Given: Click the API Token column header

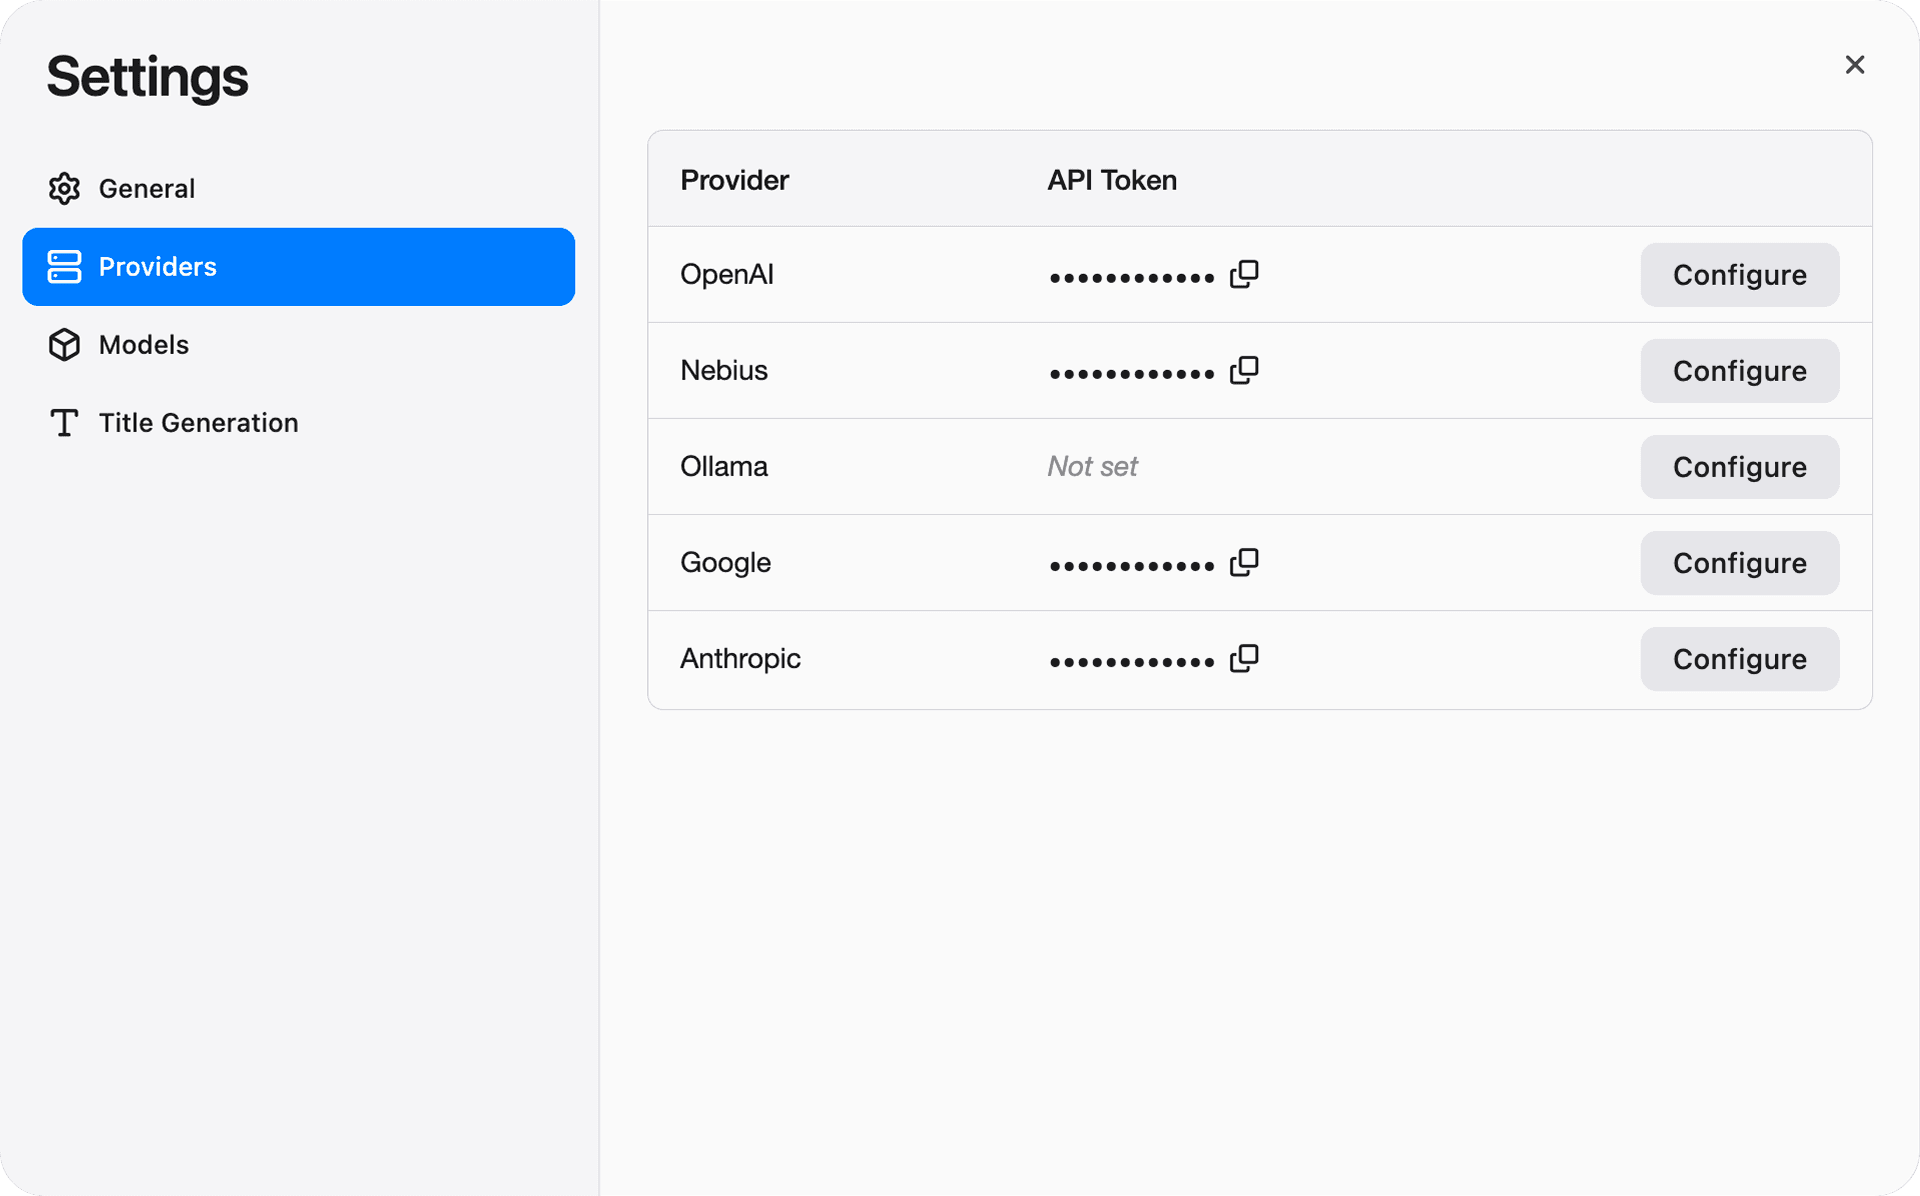Looking at the screenshot, I should [x=1112, y=180].
